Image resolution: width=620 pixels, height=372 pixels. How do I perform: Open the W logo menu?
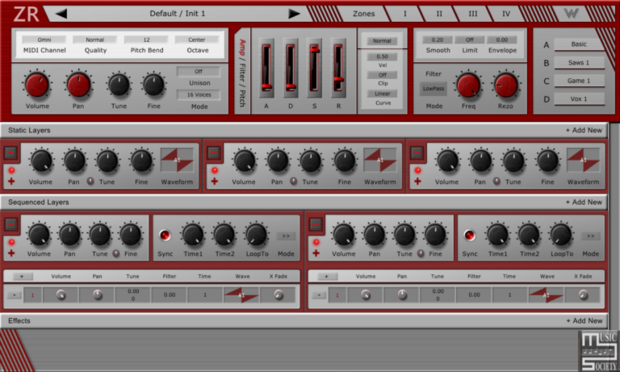click(571, 14)
